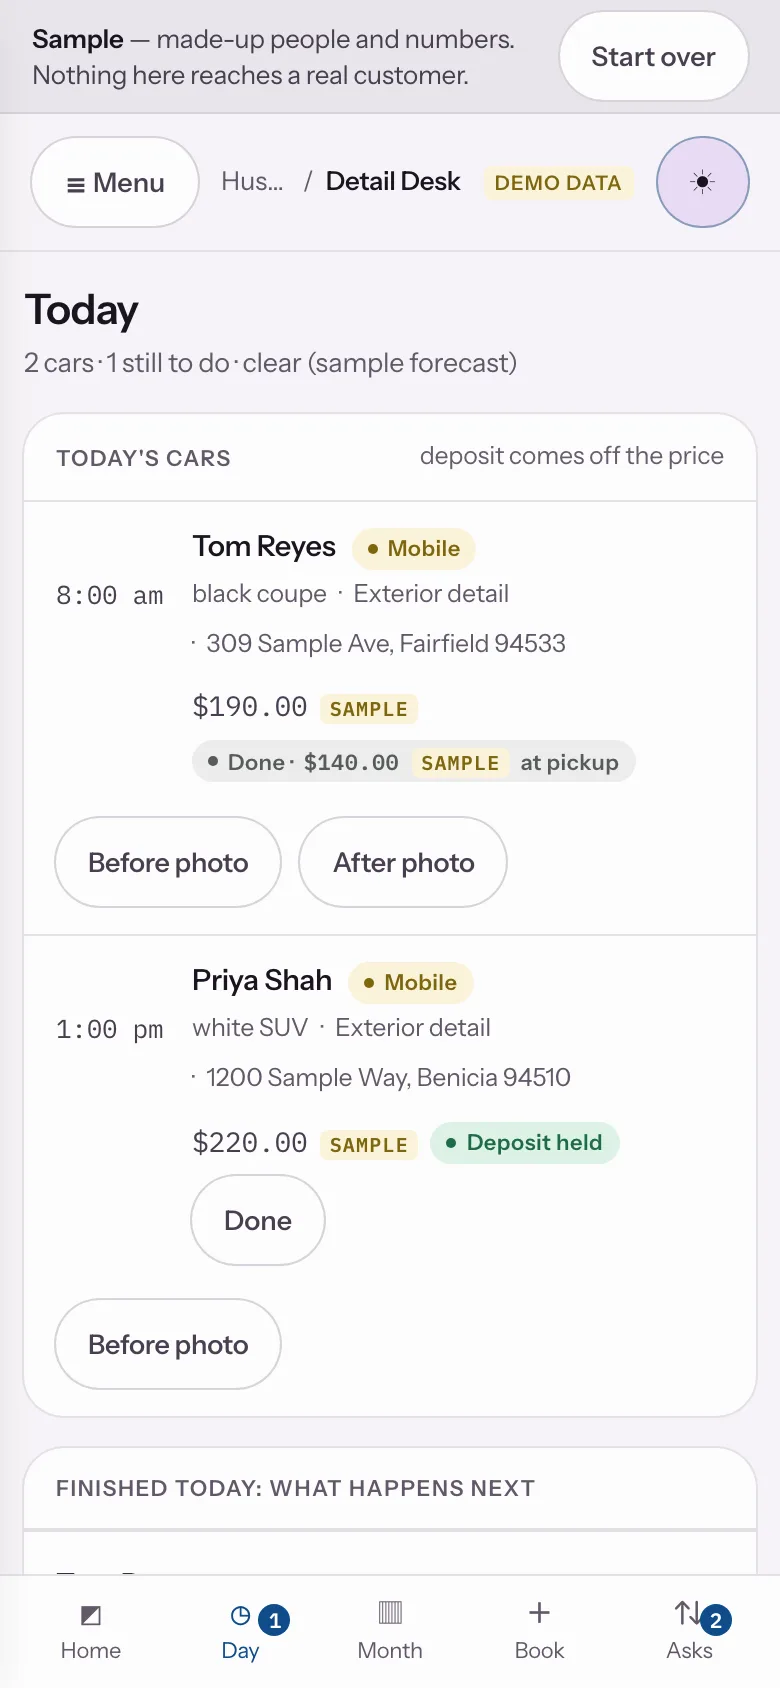This screenshot has height=1688, width=780.
Task: Open Priya Shah's address 1200 Sample Way
Action: click(388, 1077)
